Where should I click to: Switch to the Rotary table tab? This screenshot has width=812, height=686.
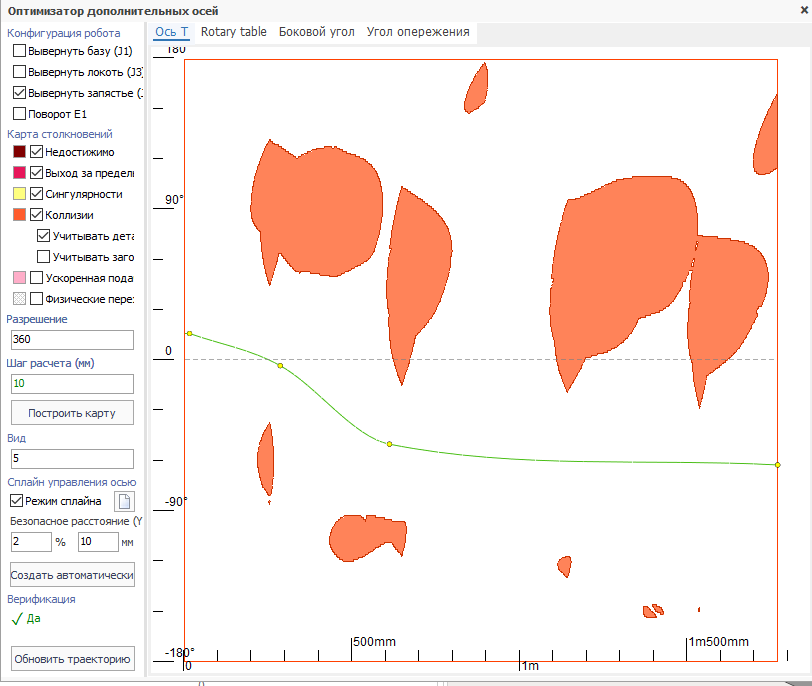(x=233, y=32)
